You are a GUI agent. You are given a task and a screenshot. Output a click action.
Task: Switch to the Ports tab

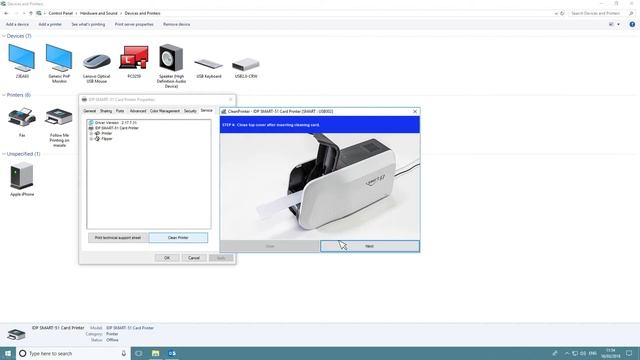coord(120,111)
